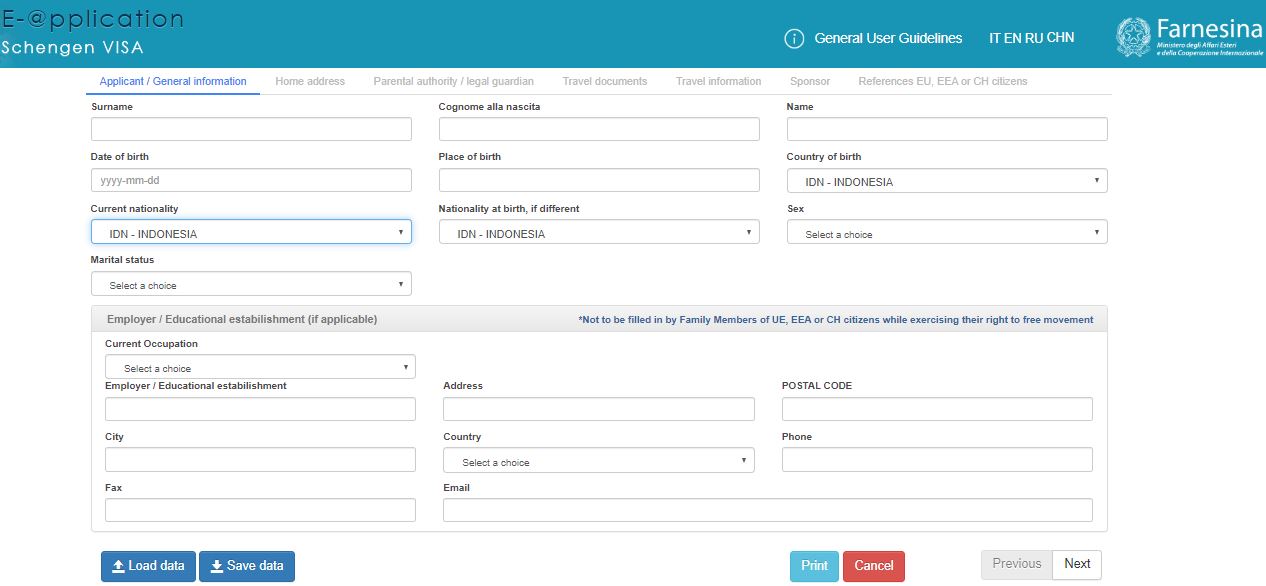1266x586 pixels.
Task: Open the Sex selection dropdown
Action: 947,232
